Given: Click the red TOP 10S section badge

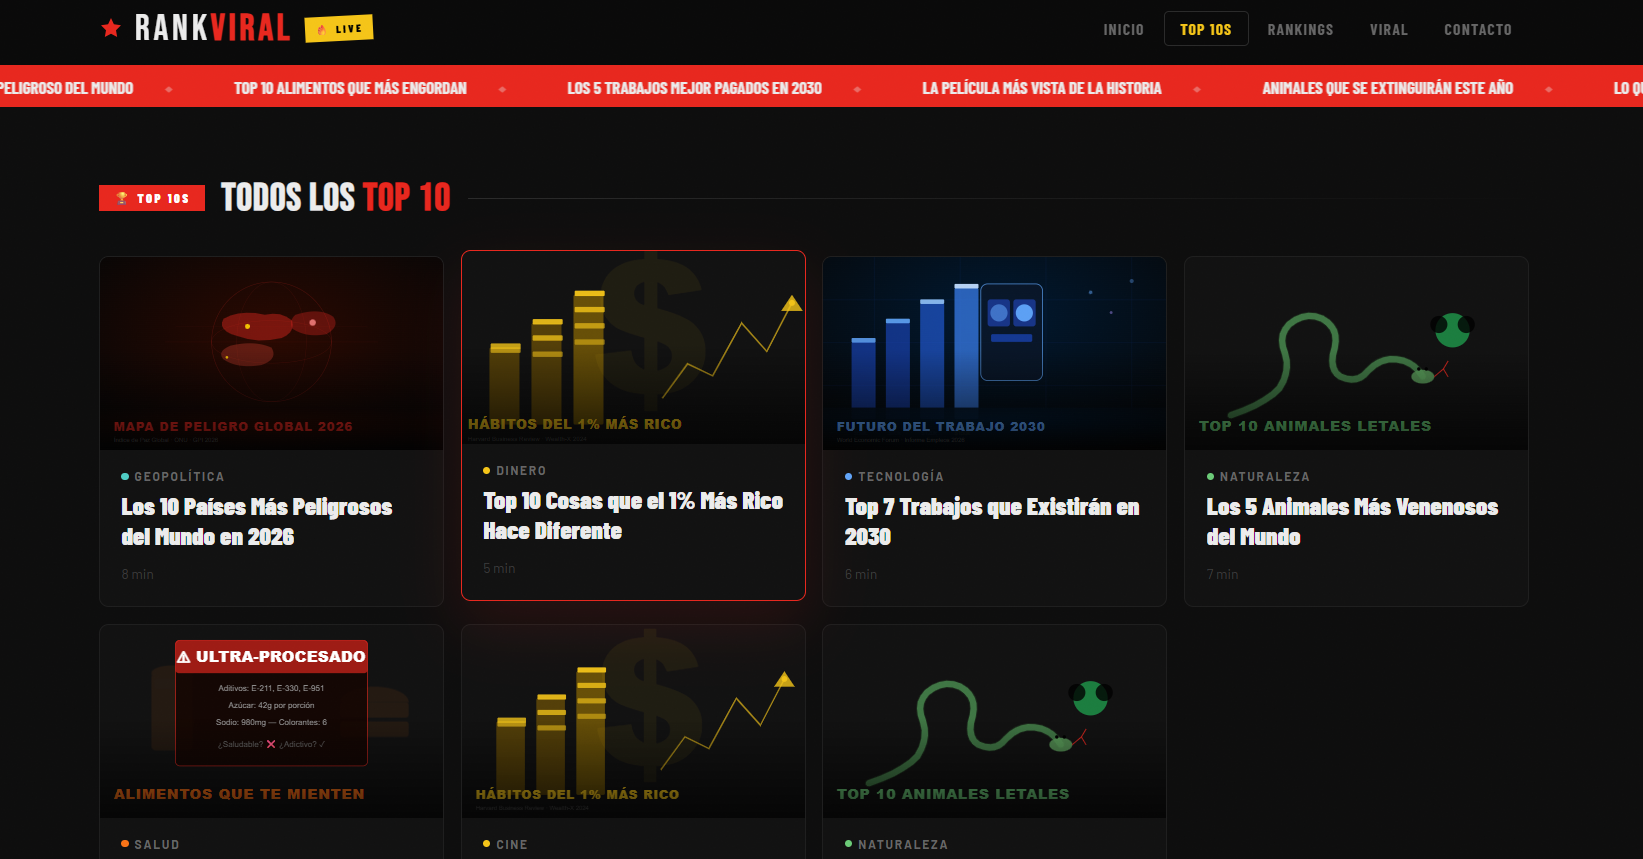Looking at the screenshot, I should pyautogui.click(x=152, y=198).
